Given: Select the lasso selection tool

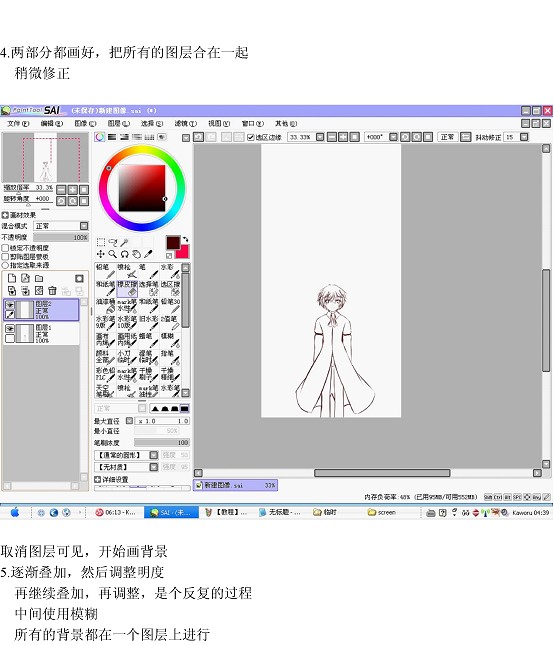Looking at the screenshot, I should pos(113,242).
